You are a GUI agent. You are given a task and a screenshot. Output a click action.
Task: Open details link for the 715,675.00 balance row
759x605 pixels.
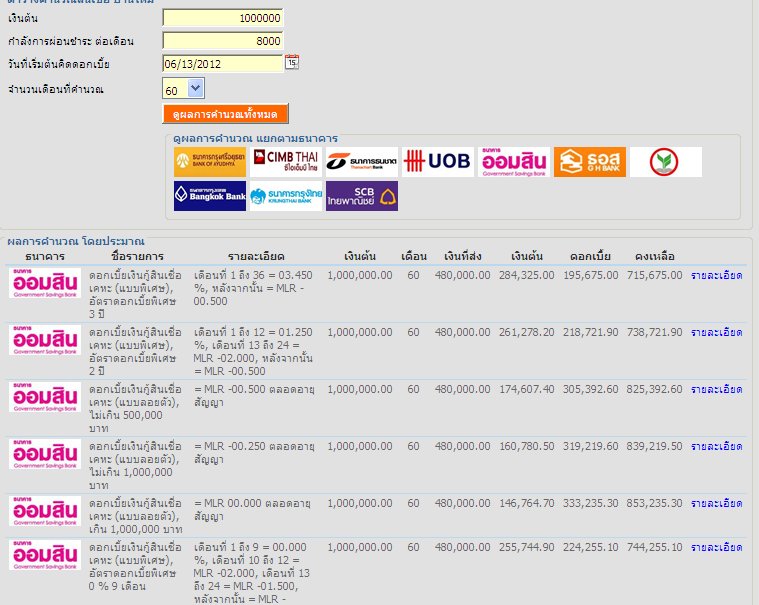tap(716, 275)
